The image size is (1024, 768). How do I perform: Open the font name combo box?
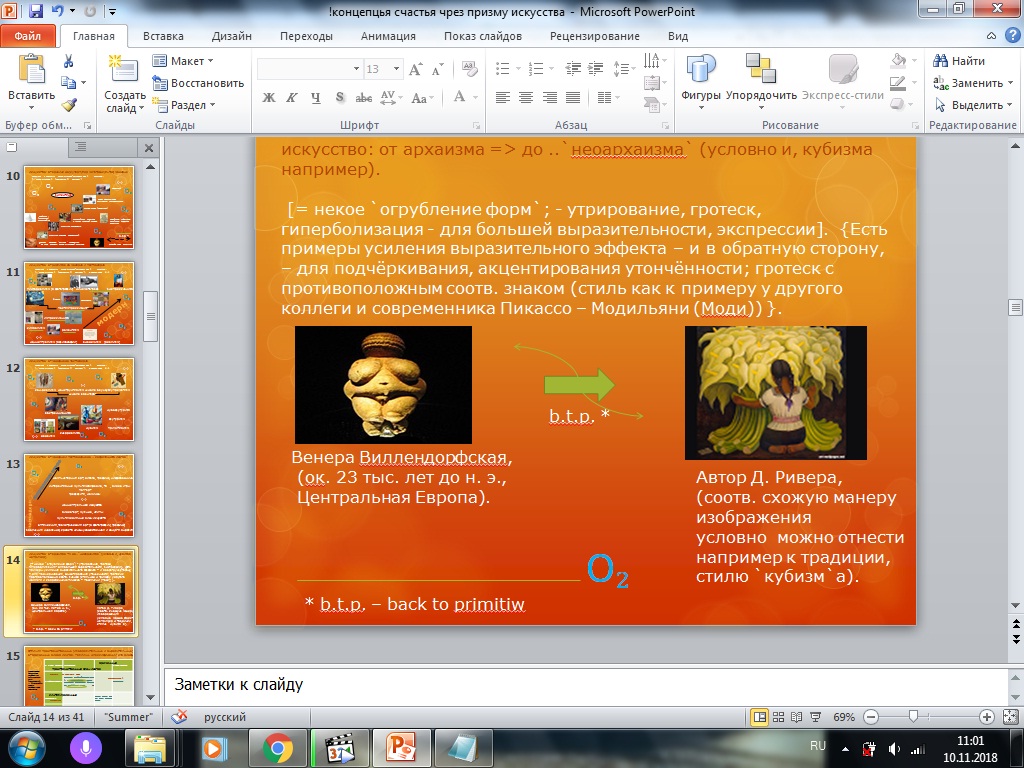(x=310, y=69)
